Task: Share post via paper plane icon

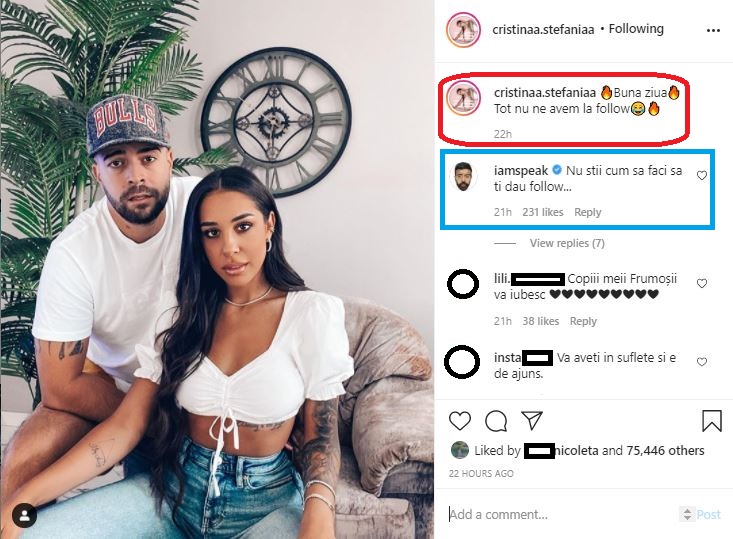Action: point(532,420)
